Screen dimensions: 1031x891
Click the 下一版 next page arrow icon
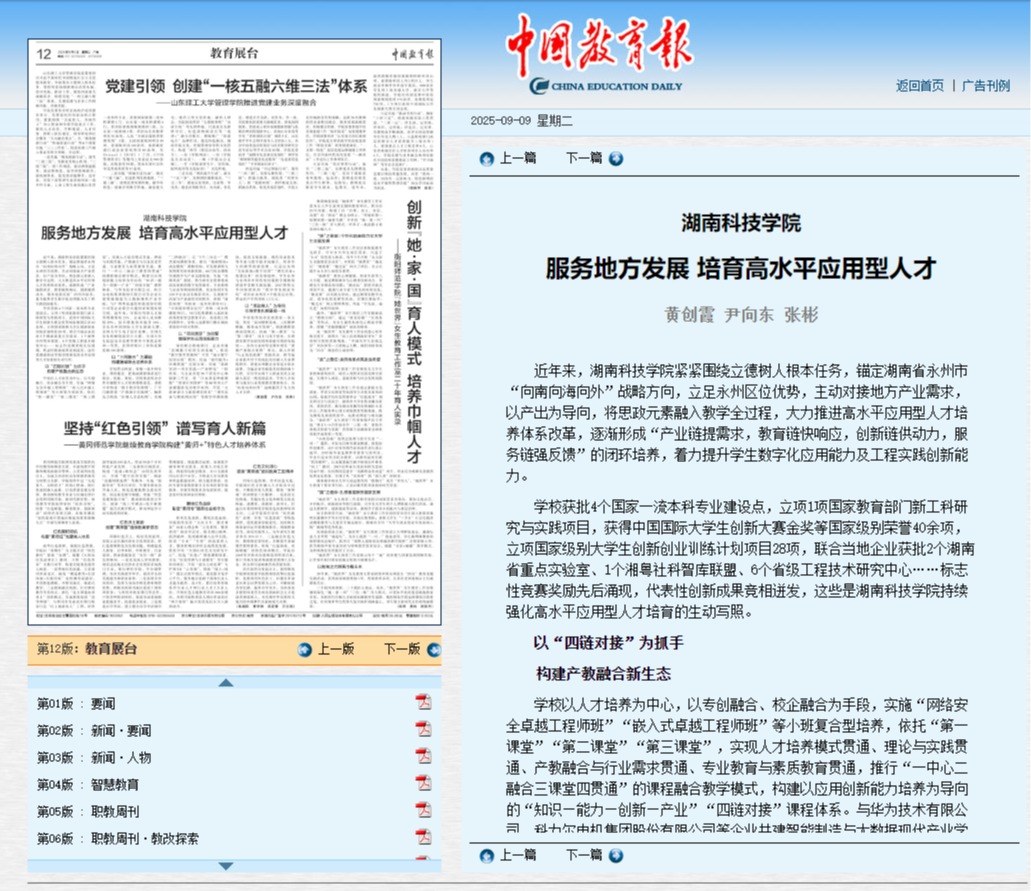(432, 649)
